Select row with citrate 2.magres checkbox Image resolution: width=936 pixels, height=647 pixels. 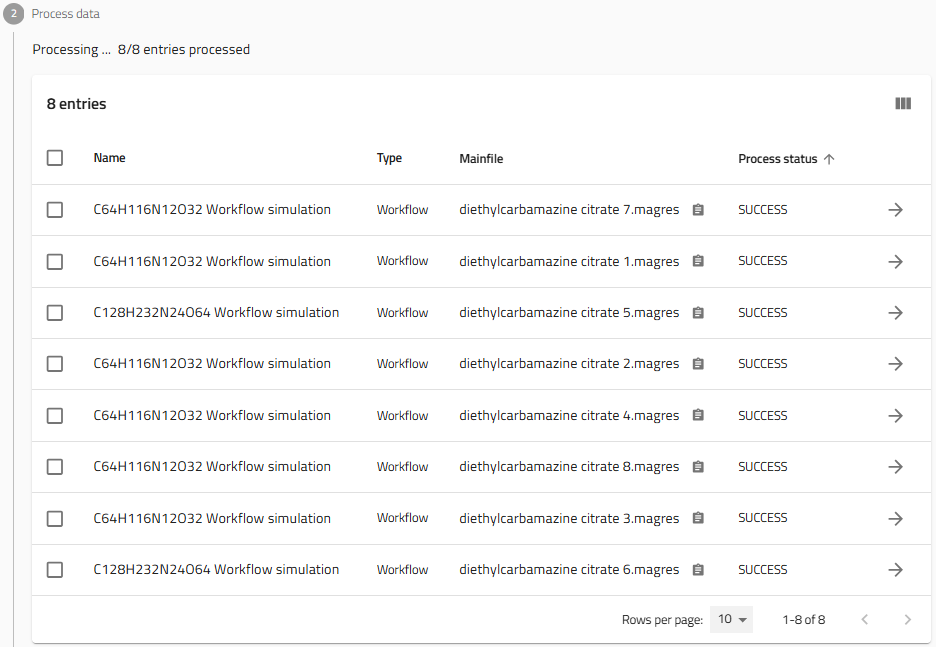55,363
